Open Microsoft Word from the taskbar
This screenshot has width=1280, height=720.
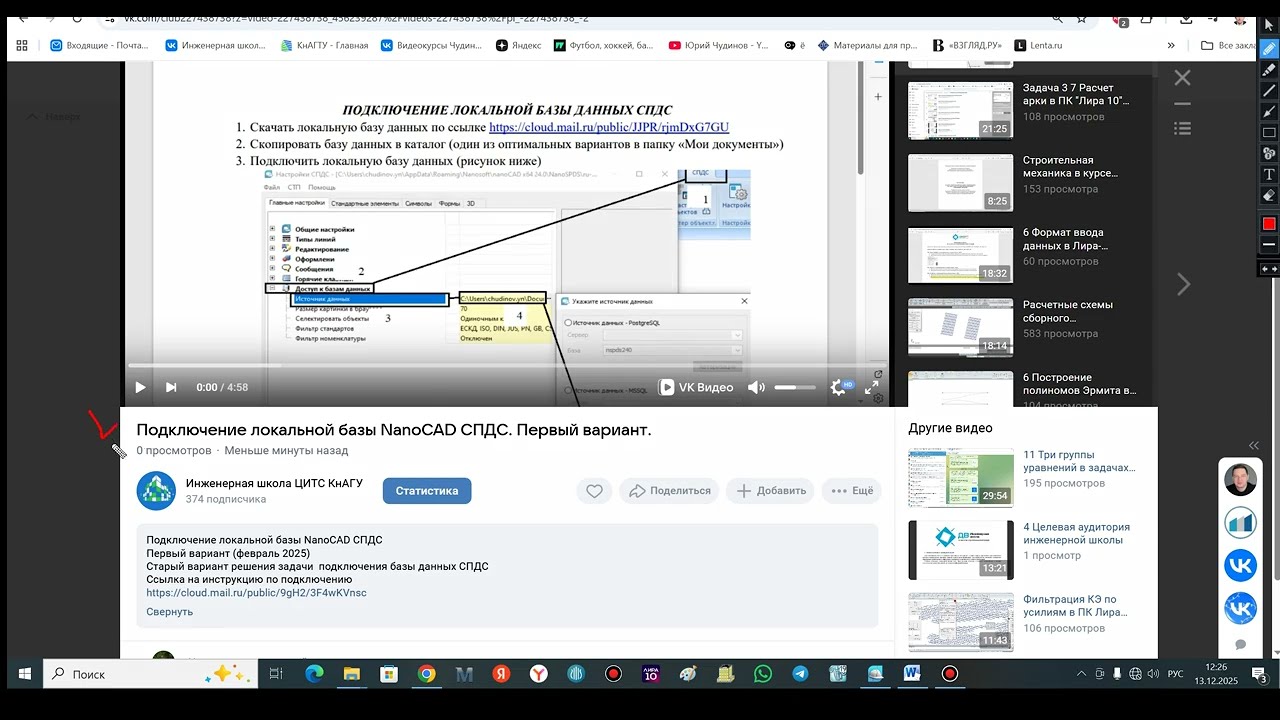pyautogui.click(x=912, y=674)
